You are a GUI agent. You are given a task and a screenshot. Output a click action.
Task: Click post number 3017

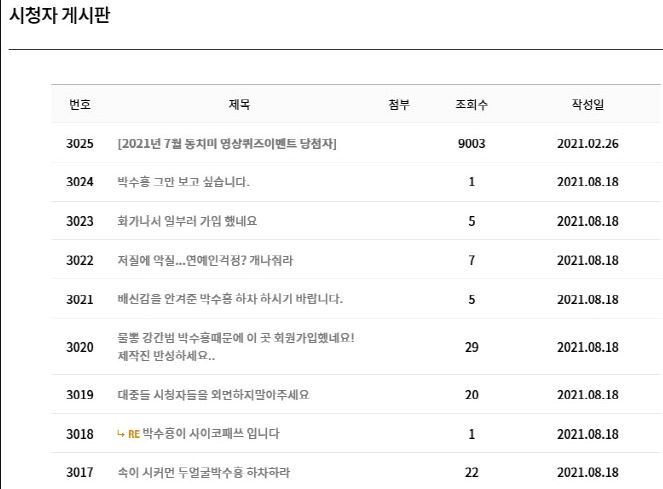(x=79, y=472)
